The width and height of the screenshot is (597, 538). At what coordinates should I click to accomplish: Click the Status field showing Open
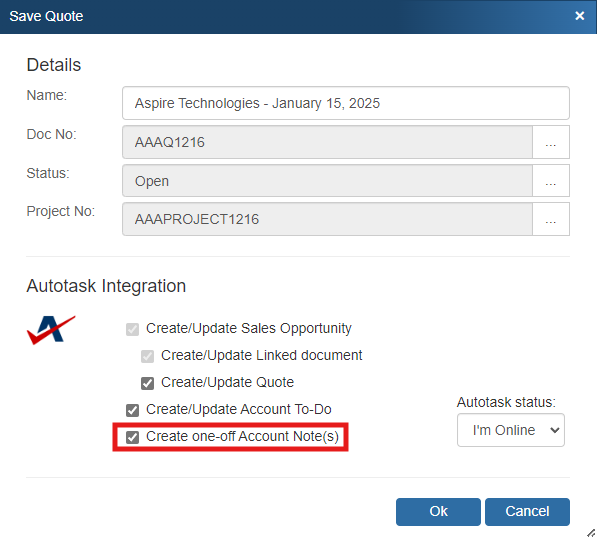click(x=327, y=181)
